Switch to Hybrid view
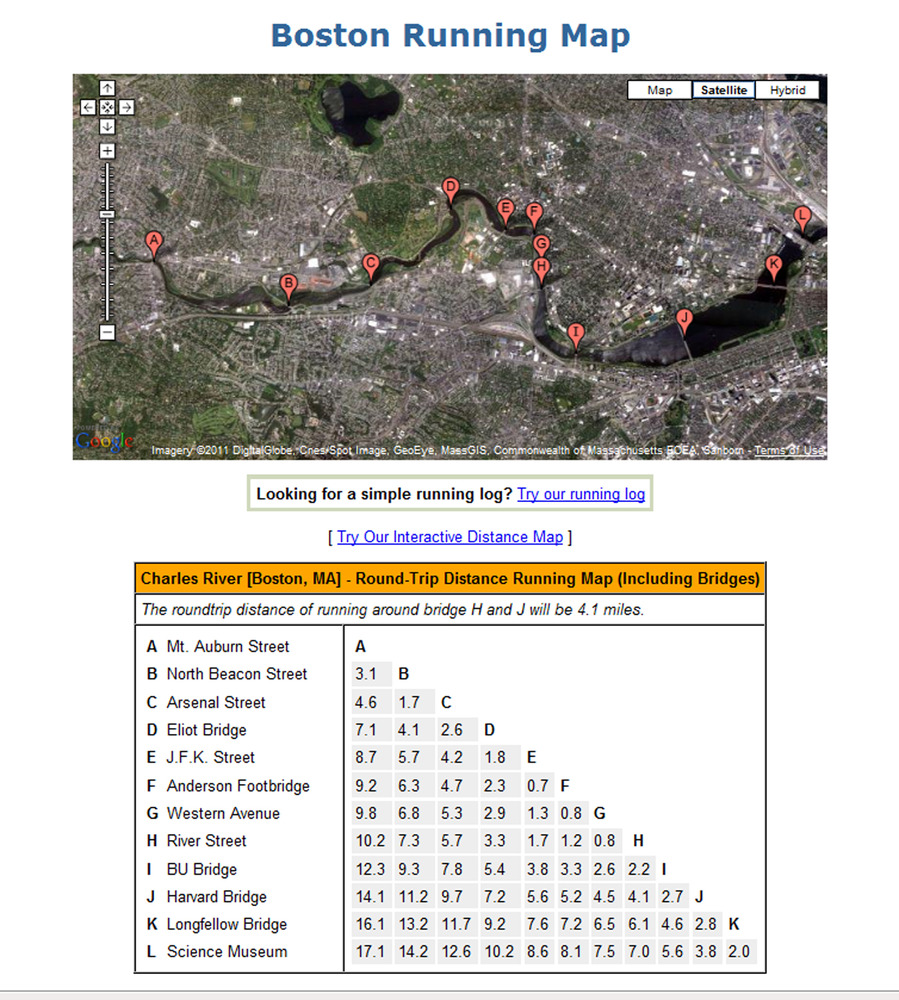 point(787,90)
